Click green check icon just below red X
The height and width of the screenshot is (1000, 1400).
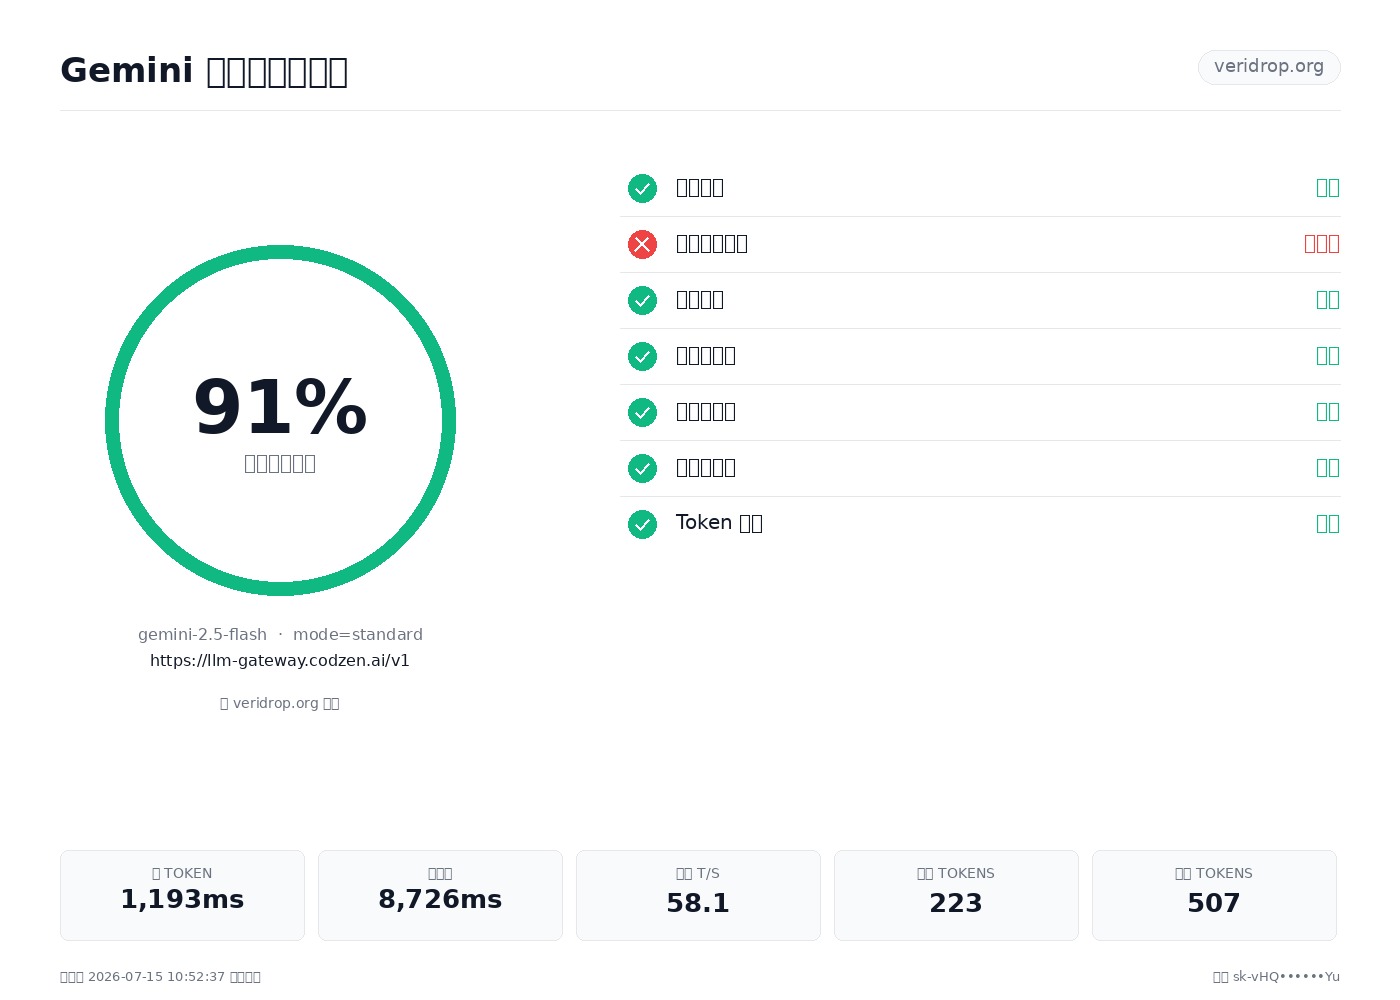pos(642,300)
